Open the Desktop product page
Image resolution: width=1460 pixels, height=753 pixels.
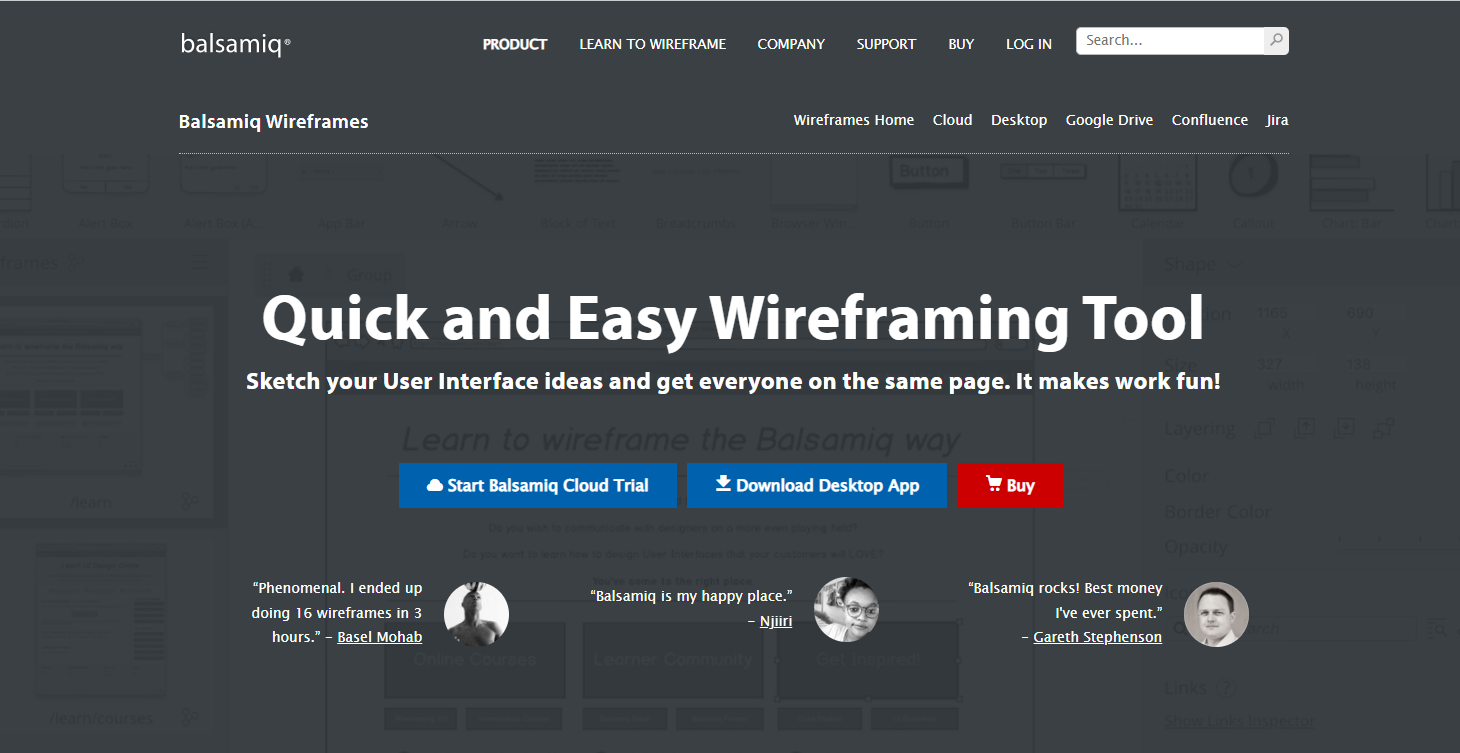1019,120
